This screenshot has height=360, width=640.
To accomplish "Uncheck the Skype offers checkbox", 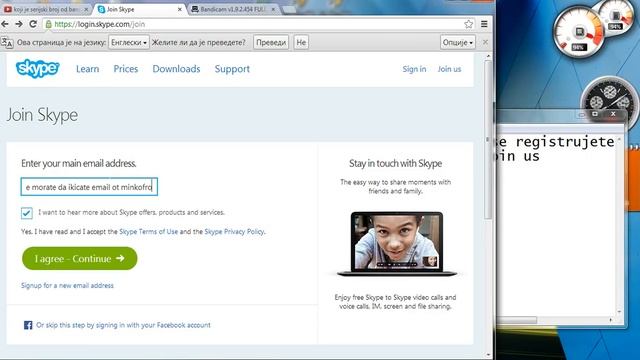I will pos(27,213).
